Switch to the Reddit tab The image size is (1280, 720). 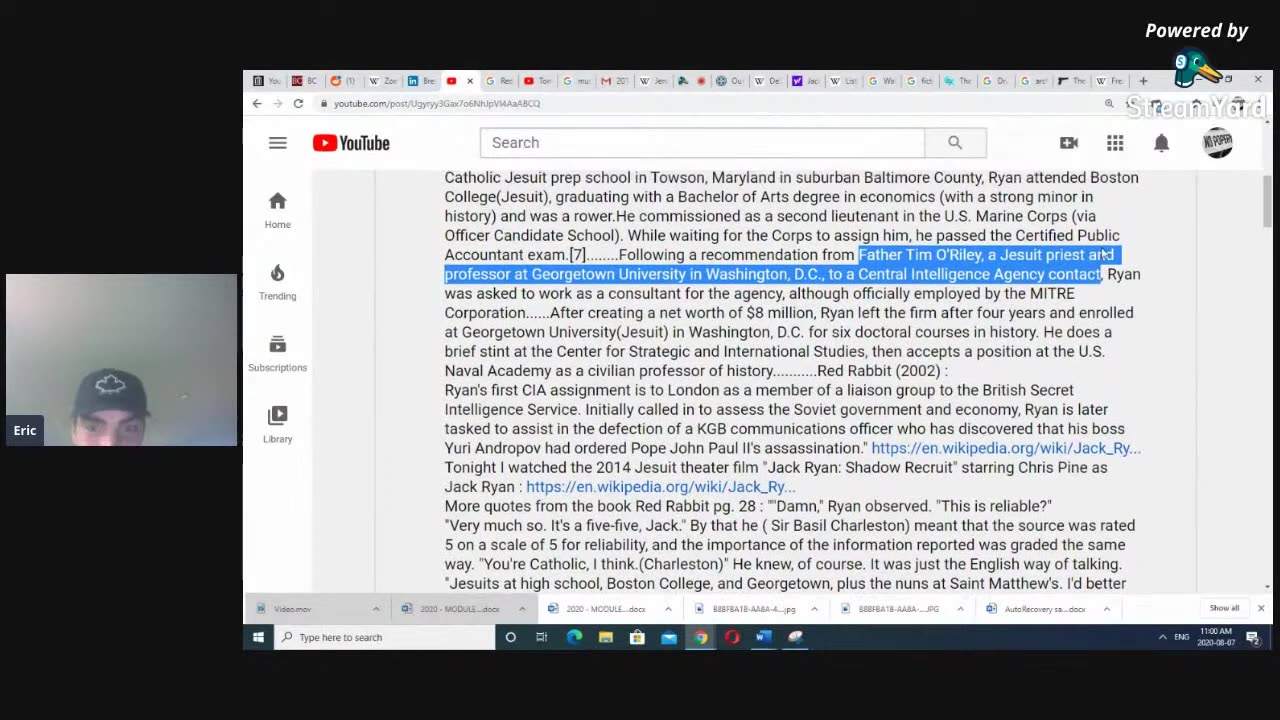(344, 81)
